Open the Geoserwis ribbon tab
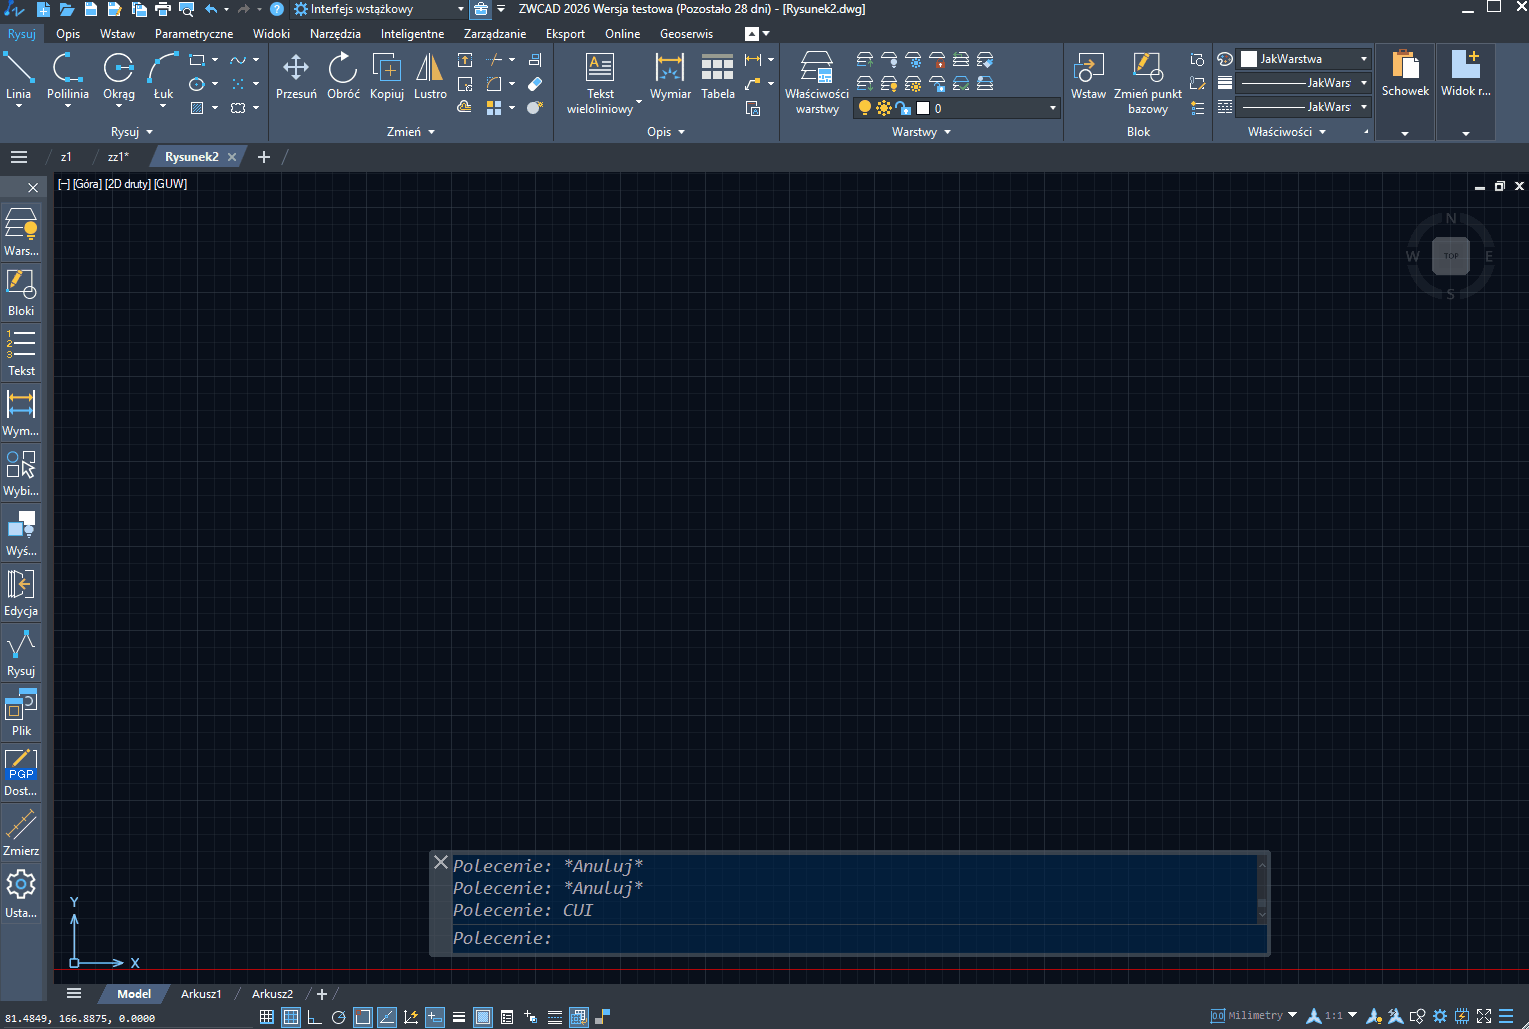This screenshot has width=1529, height=1029. pos(686,34)
